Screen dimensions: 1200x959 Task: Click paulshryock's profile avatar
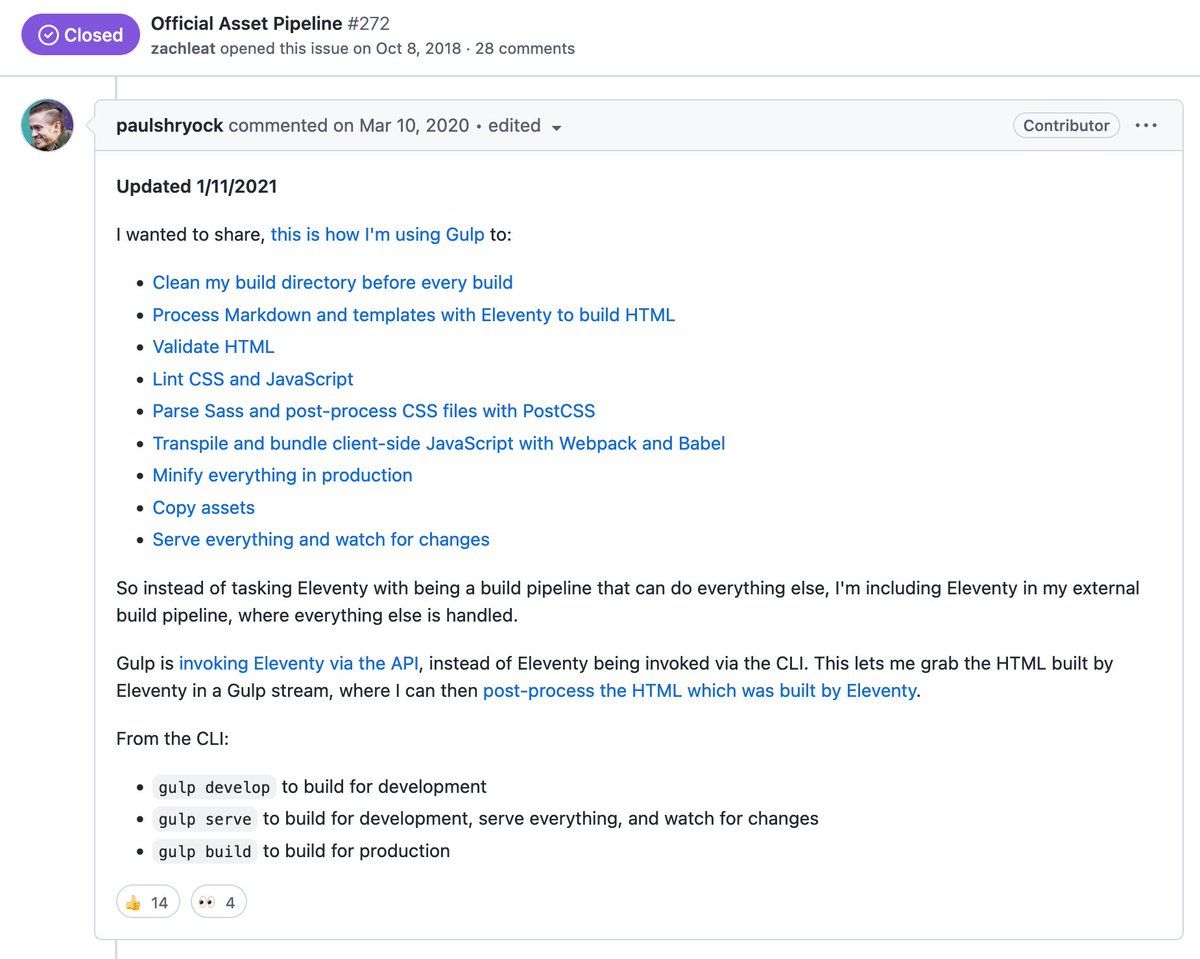(x=47, y=125)
